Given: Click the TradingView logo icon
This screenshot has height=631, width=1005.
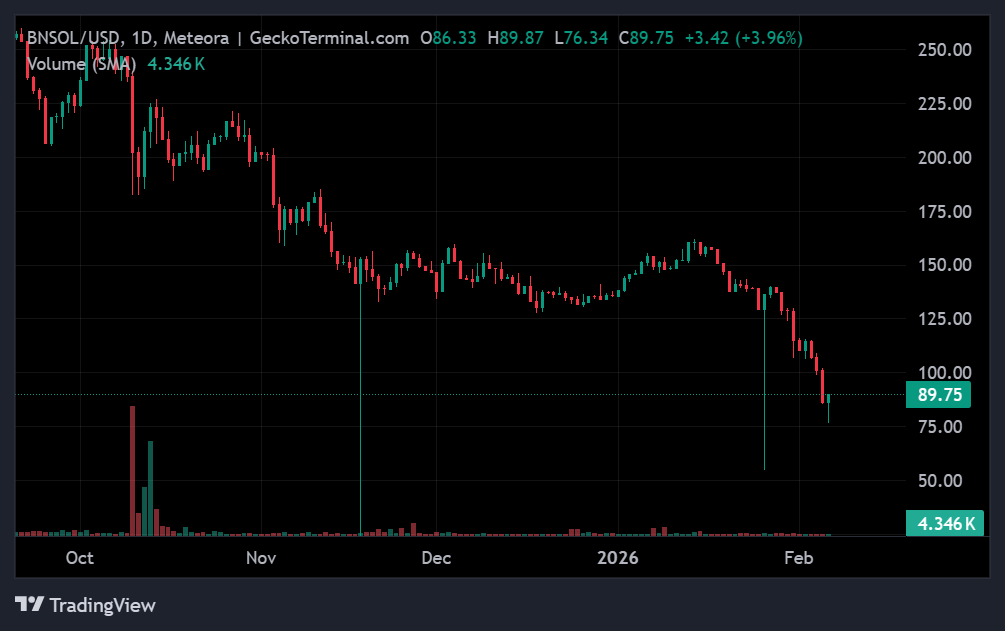Looking at the screenshot, I should coord(30,607).
